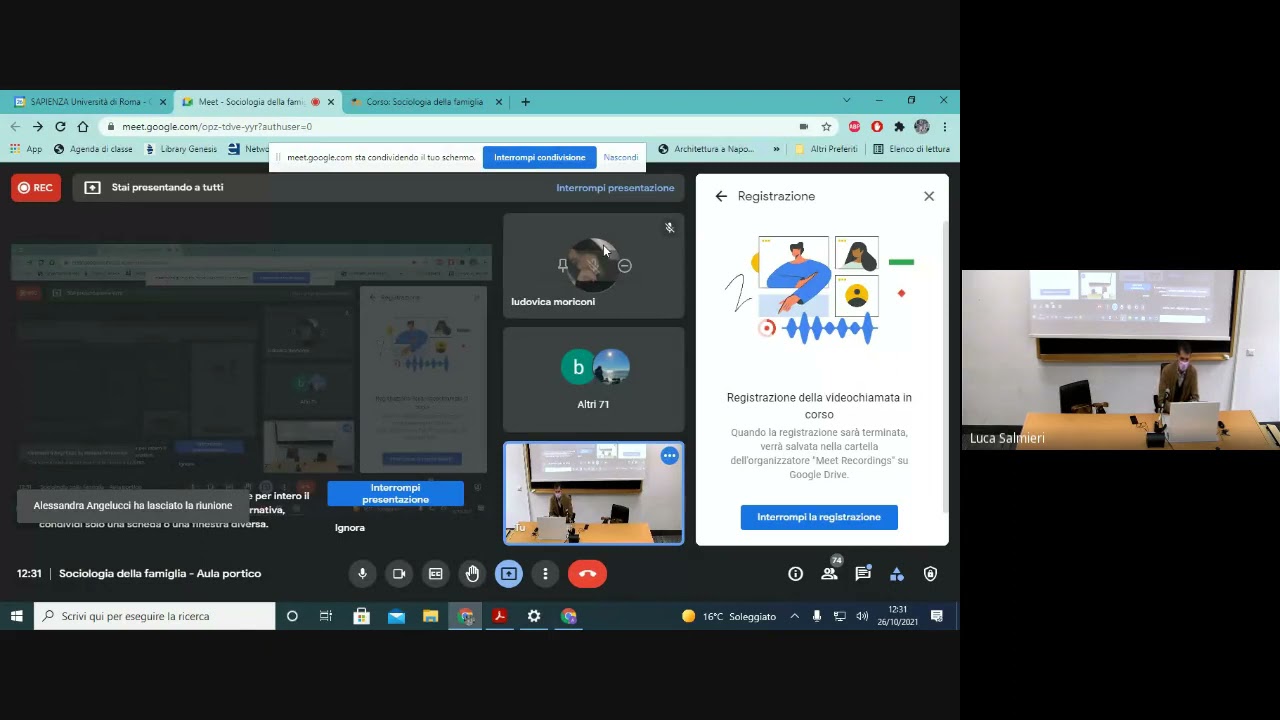Toggle the camera in the Meet control bar
This screenshot has height=720, width=1280.
point(399,574)
